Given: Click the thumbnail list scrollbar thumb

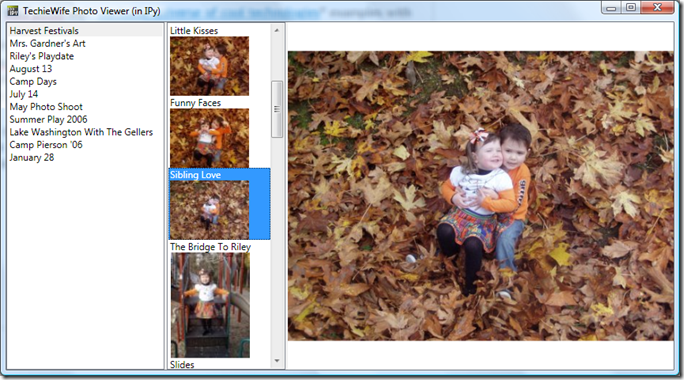Looking at the screenshot, I should pos(277,109).
